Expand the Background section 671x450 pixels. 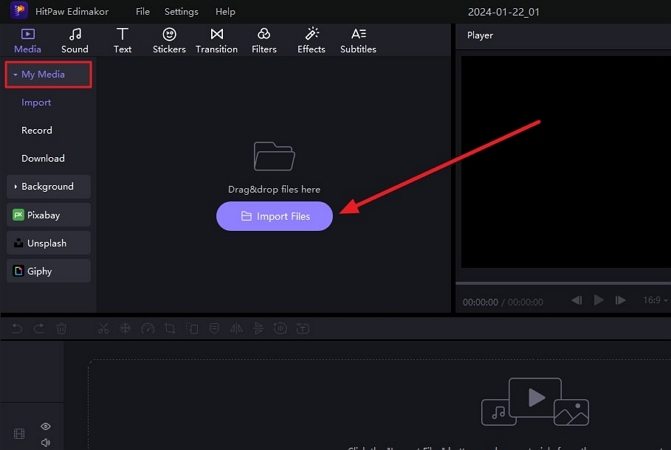tap(48, 187)
